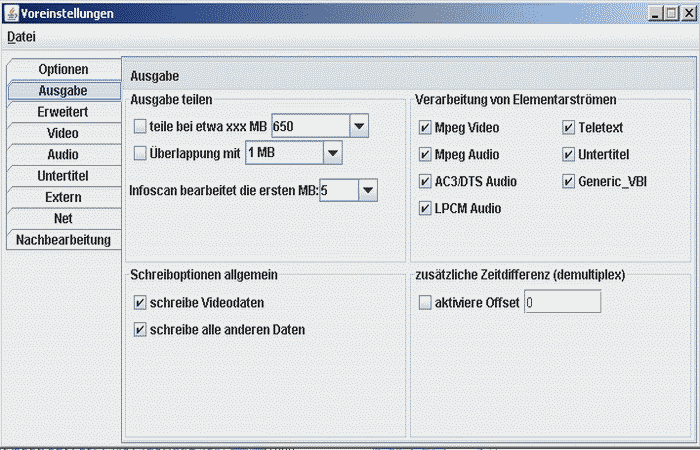Expand the 650 MB split size dropdown
The height and width of the screenshot is (450, 700).
(x=359, y=126)
